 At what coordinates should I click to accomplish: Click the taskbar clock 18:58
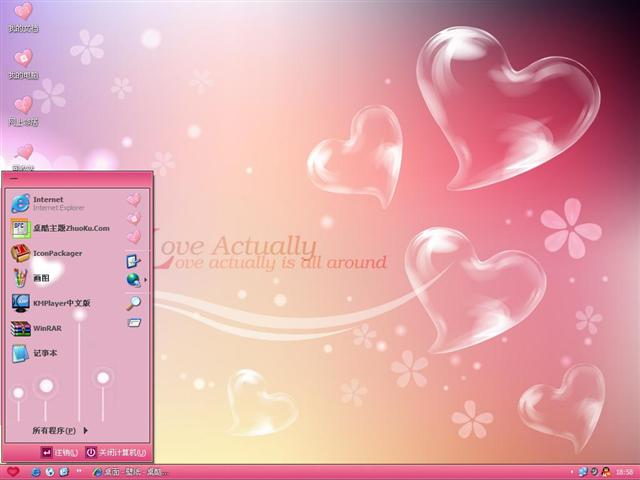[x=624, y=472]
